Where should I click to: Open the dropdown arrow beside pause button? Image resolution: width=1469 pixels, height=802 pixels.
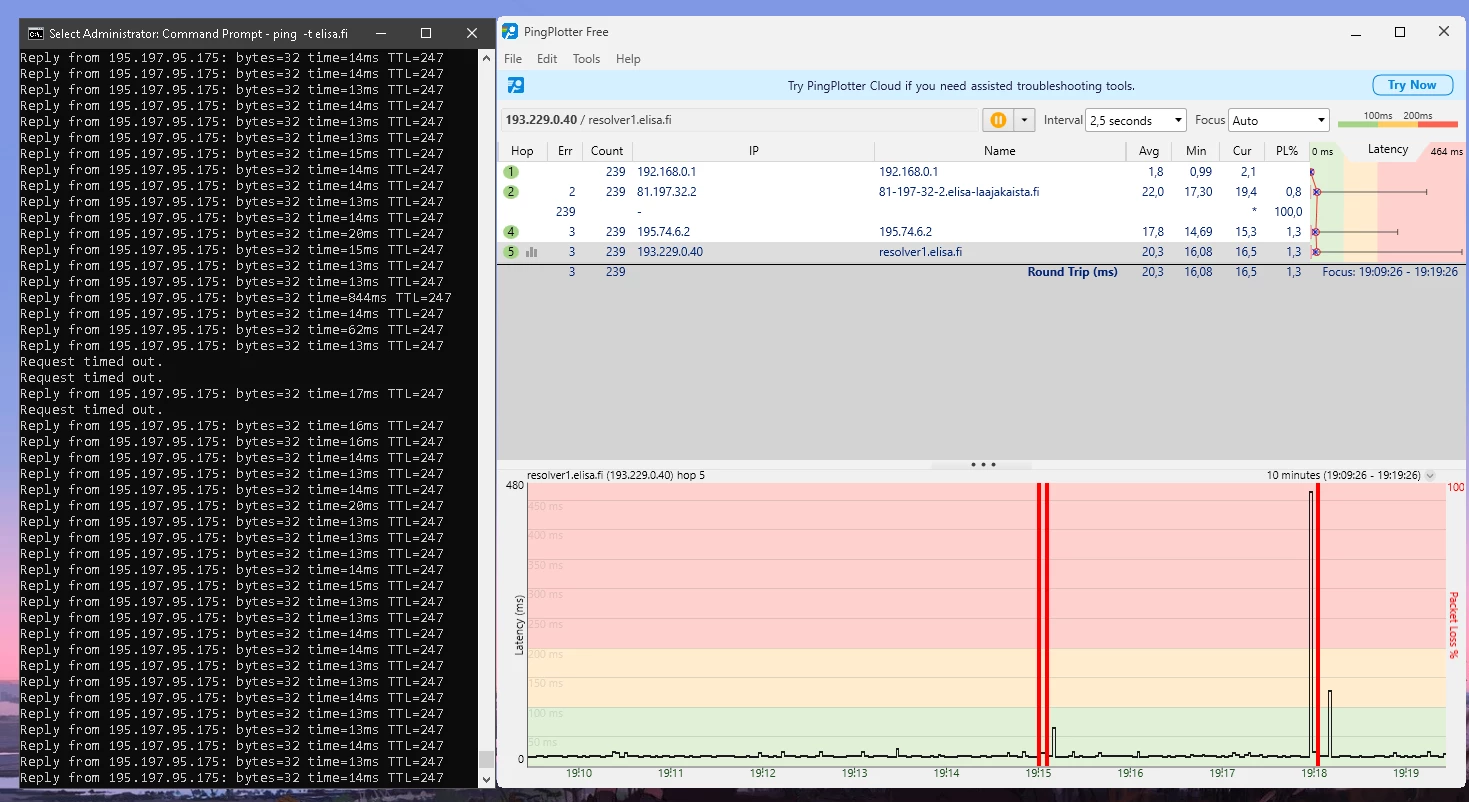point(1023,120)
